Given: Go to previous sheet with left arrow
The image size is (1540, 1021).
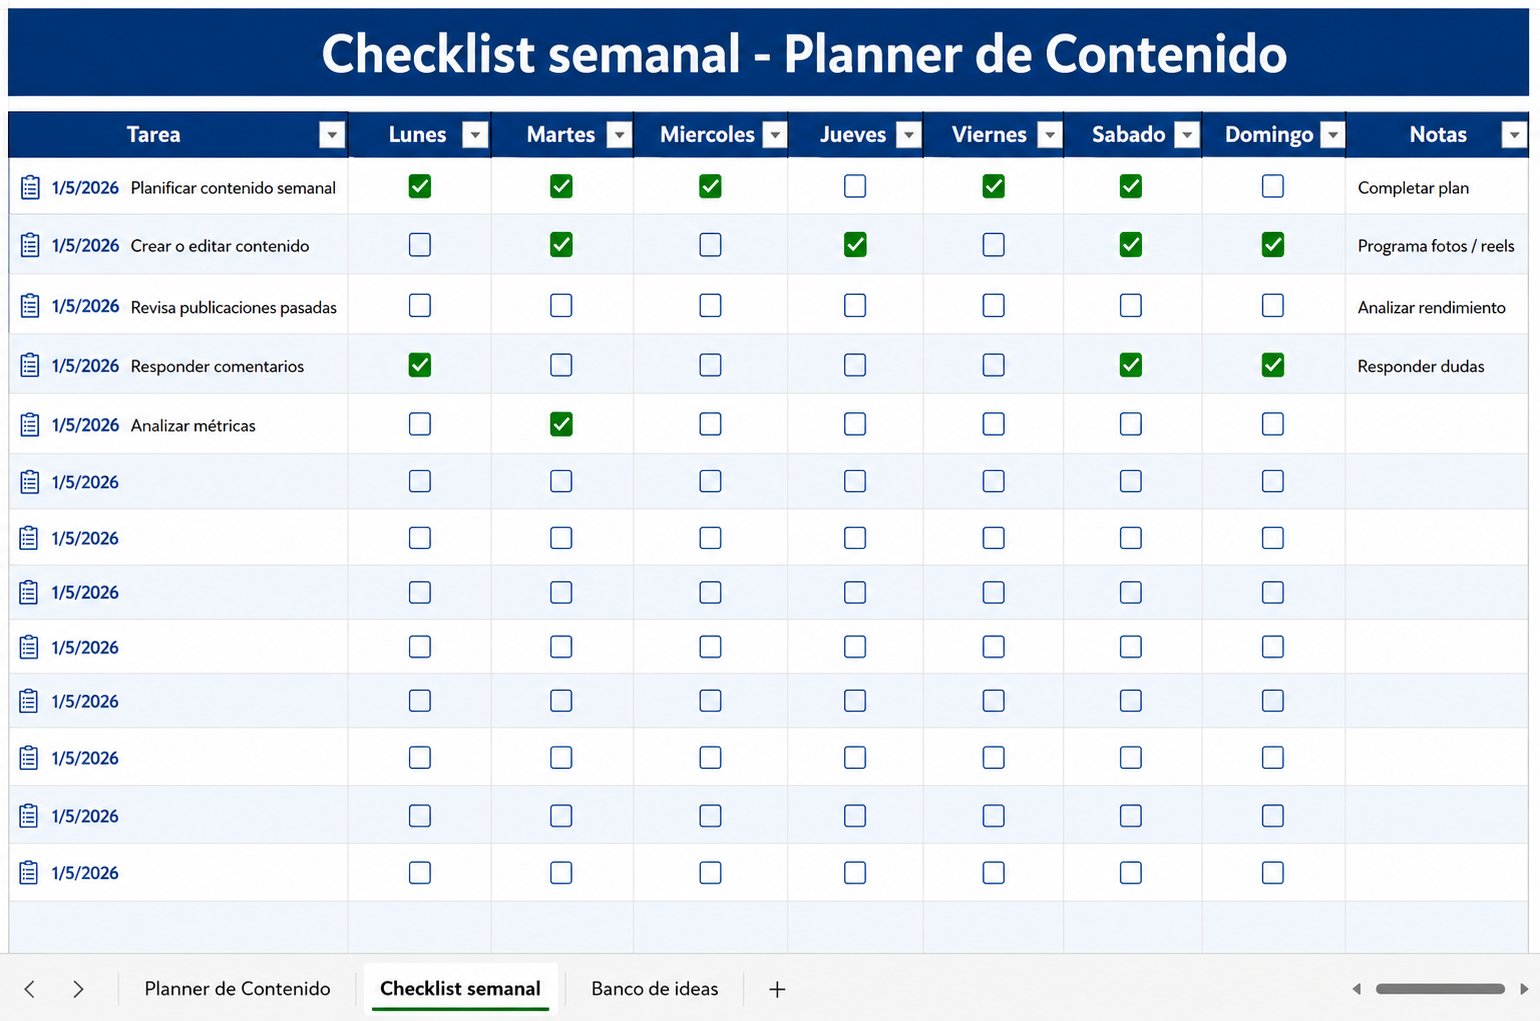Looking at the screenshot, I should [30, 989].
